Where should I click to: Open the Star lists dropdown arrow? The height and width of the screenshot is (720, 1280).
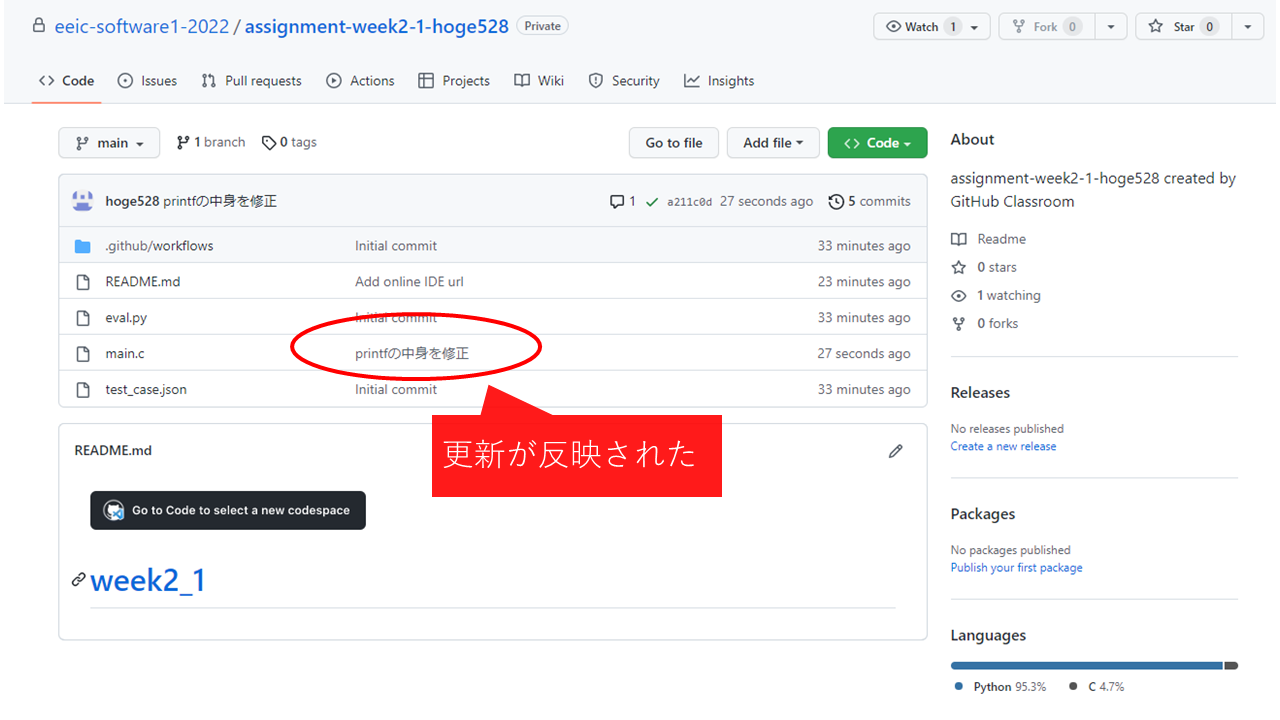click(x=1247, y=27)
